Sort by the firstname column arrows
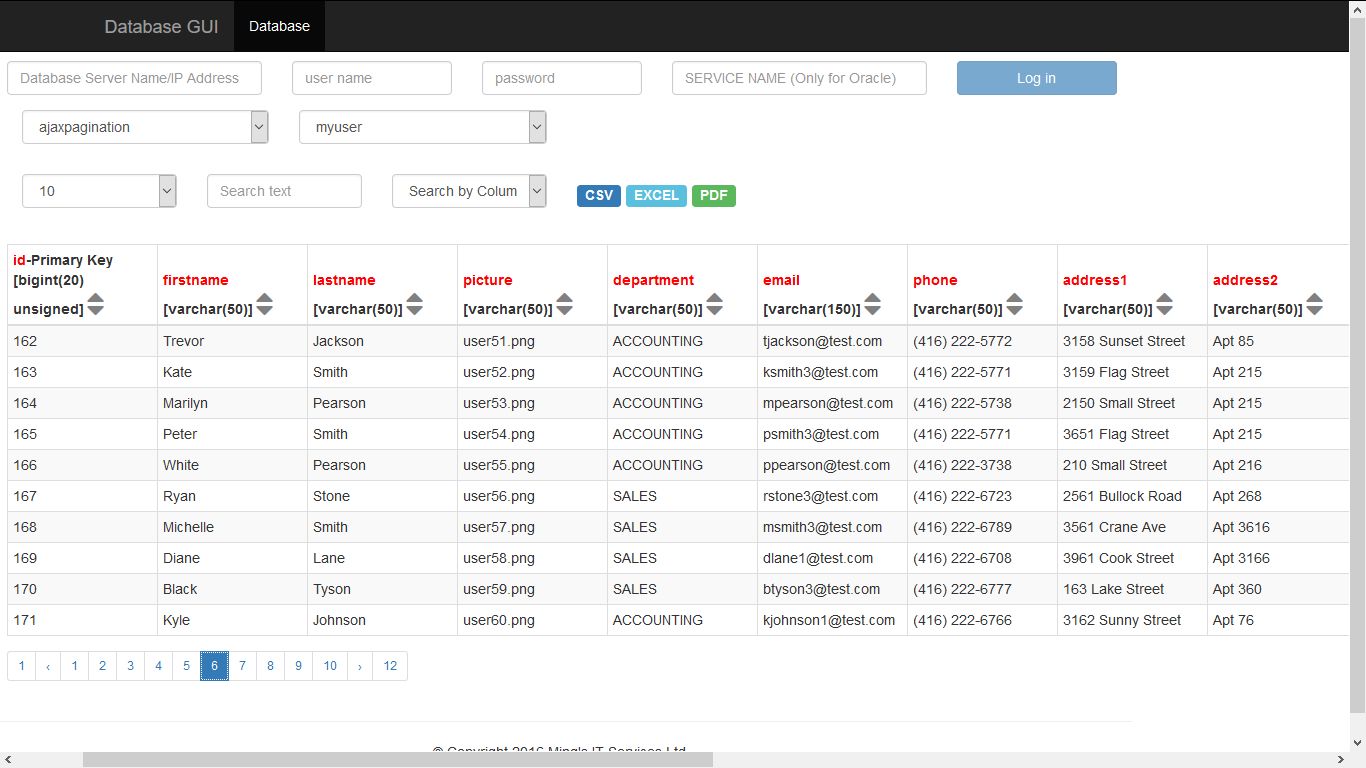This screenshot has height=768, width=1366. coord(264,305)
